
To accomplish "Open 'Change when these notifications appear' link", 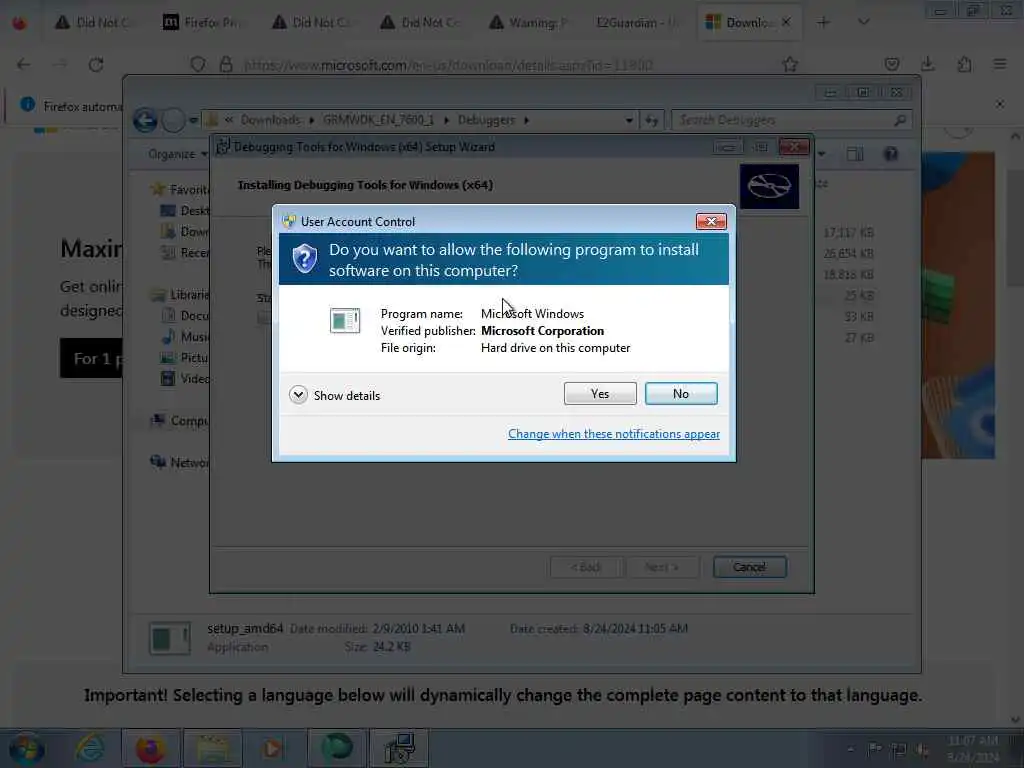I will [x=613, y=434].
